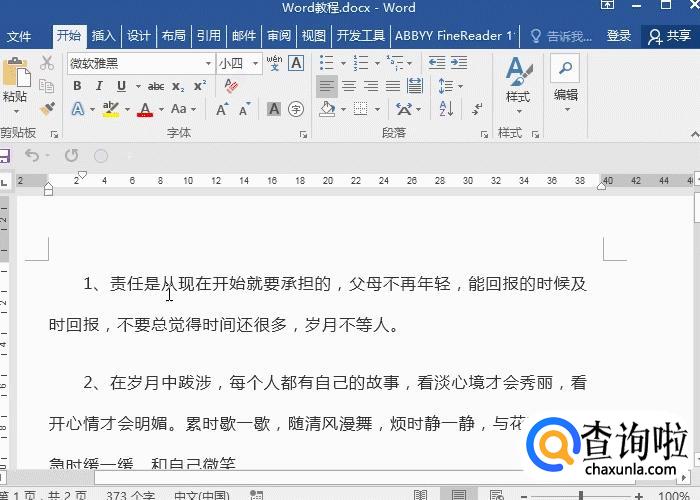Click the 告诉我 search box

[562, 36]
